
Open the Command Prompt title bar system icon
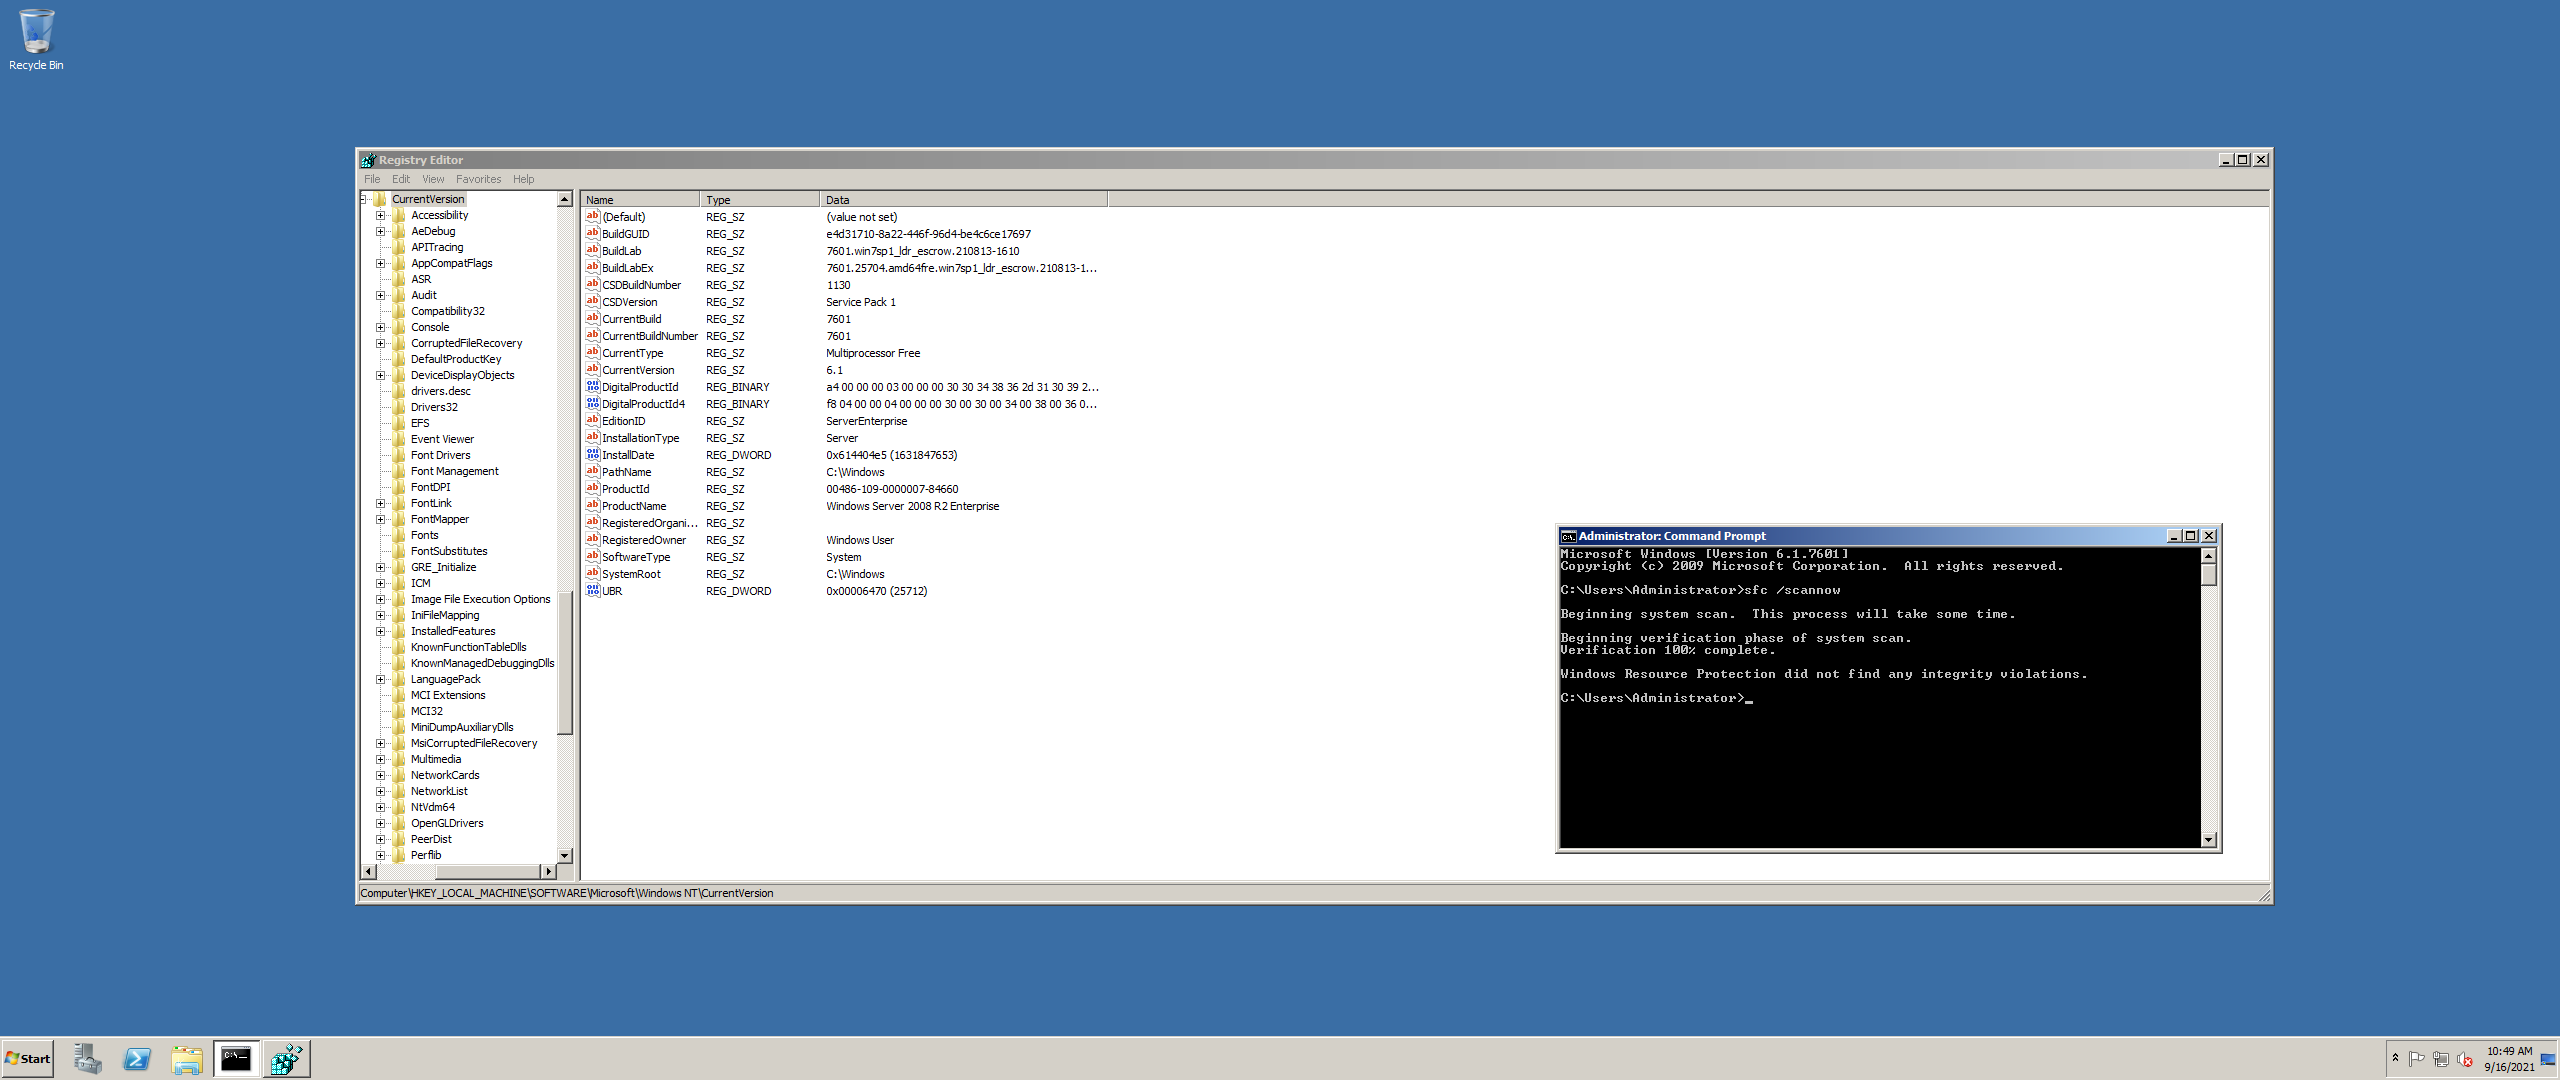pos(1568,536)
